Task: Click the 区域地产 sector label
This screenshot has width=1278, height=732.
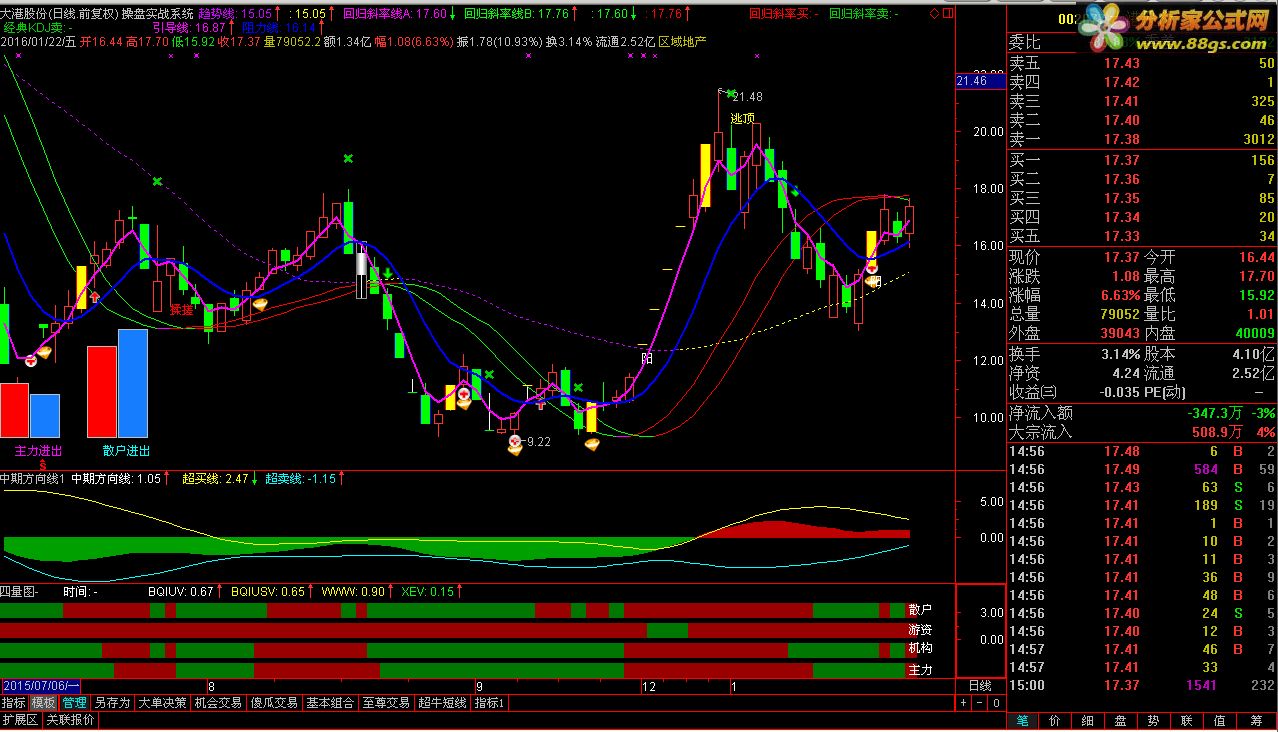Action: (x=682, y=41)
